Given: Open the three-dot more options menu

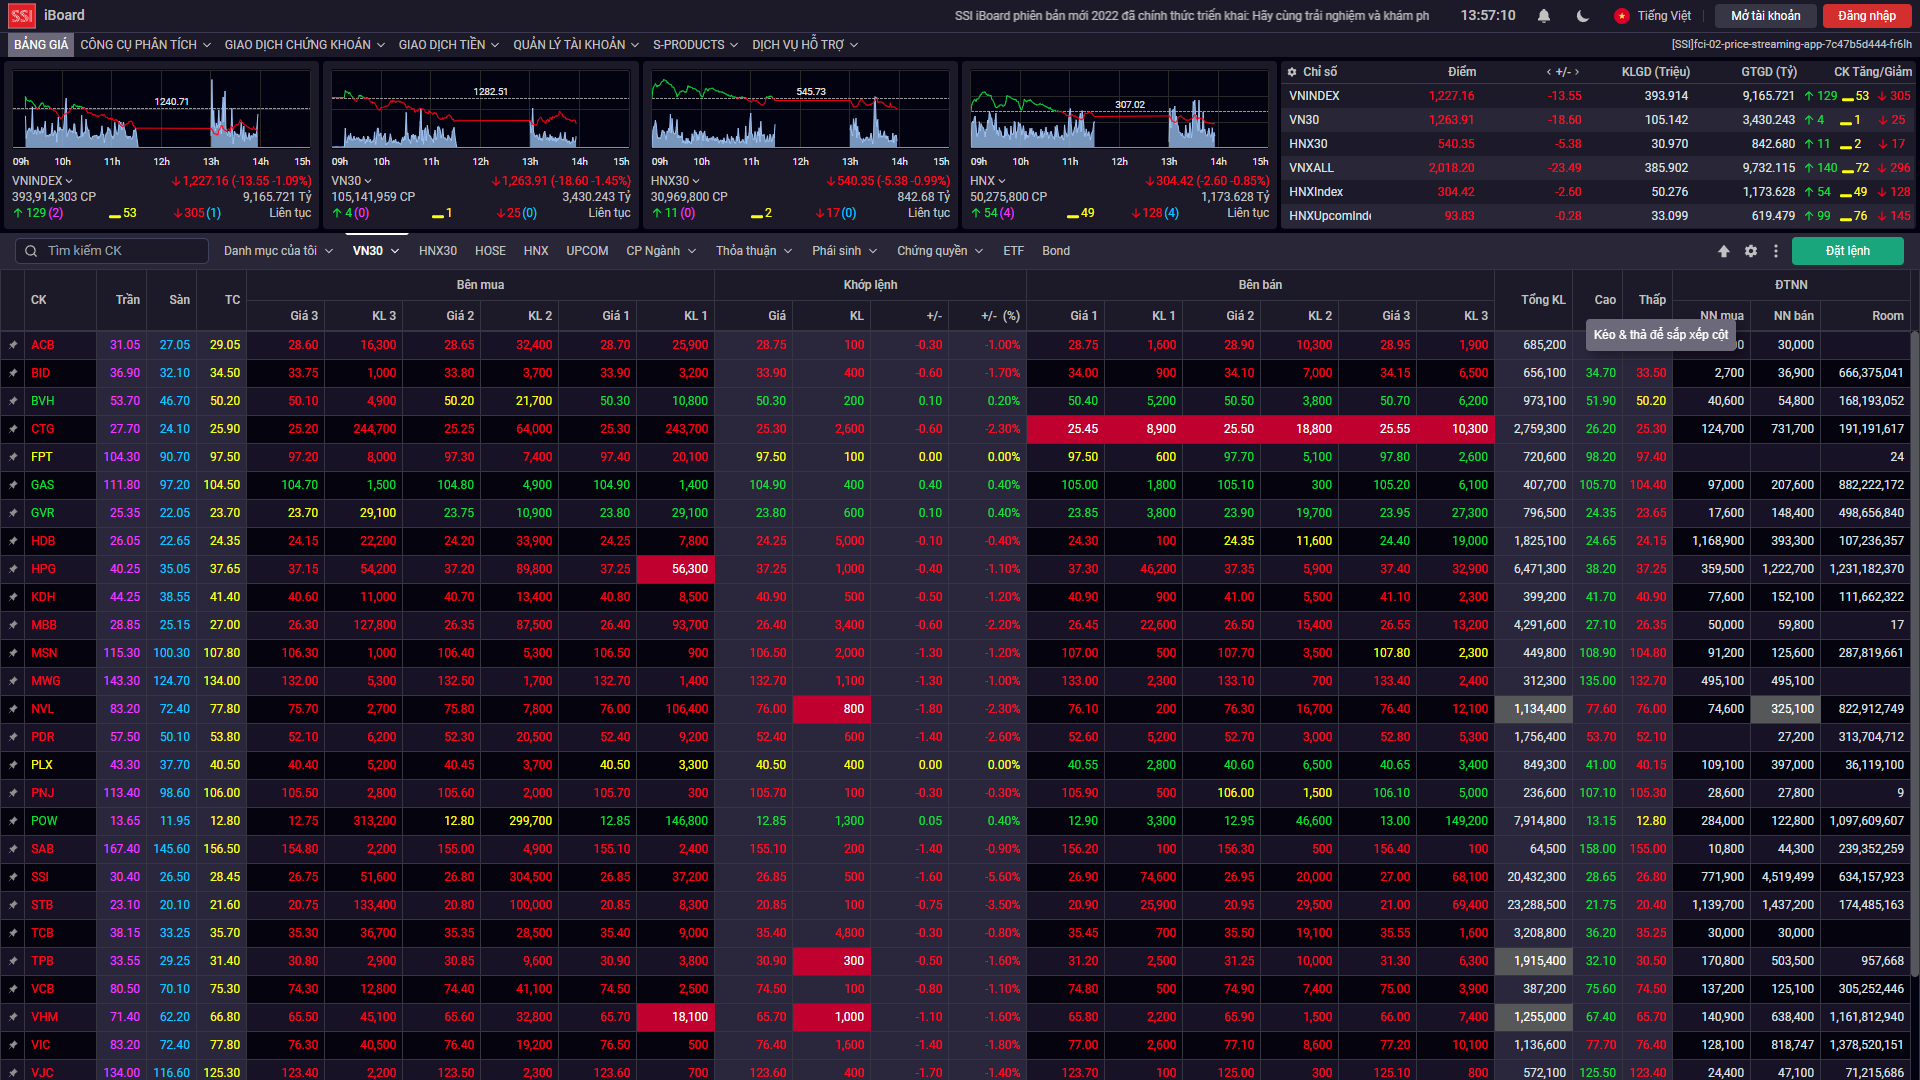Looking at the screenshot, I should [1776, 251].
